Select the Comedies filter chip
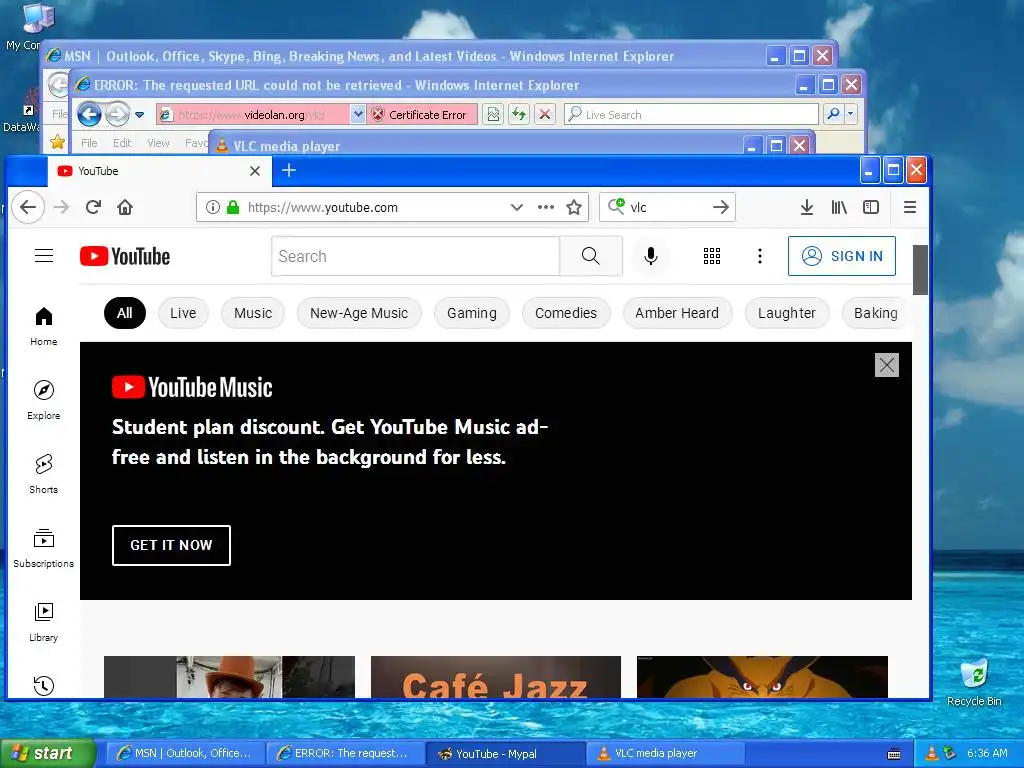This screenshot has width=1024, height=768. pos(566,313)
